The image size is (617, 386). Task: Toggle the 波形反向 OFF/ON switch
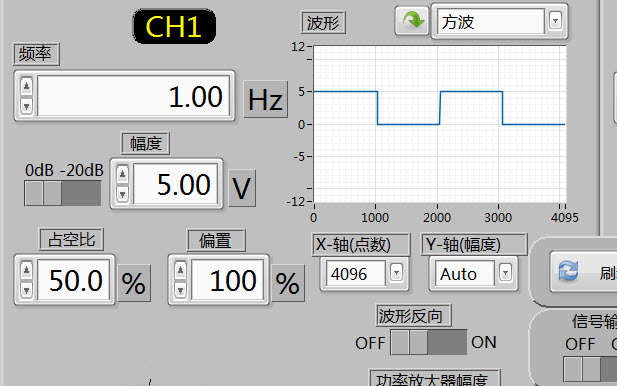point(429,342)
